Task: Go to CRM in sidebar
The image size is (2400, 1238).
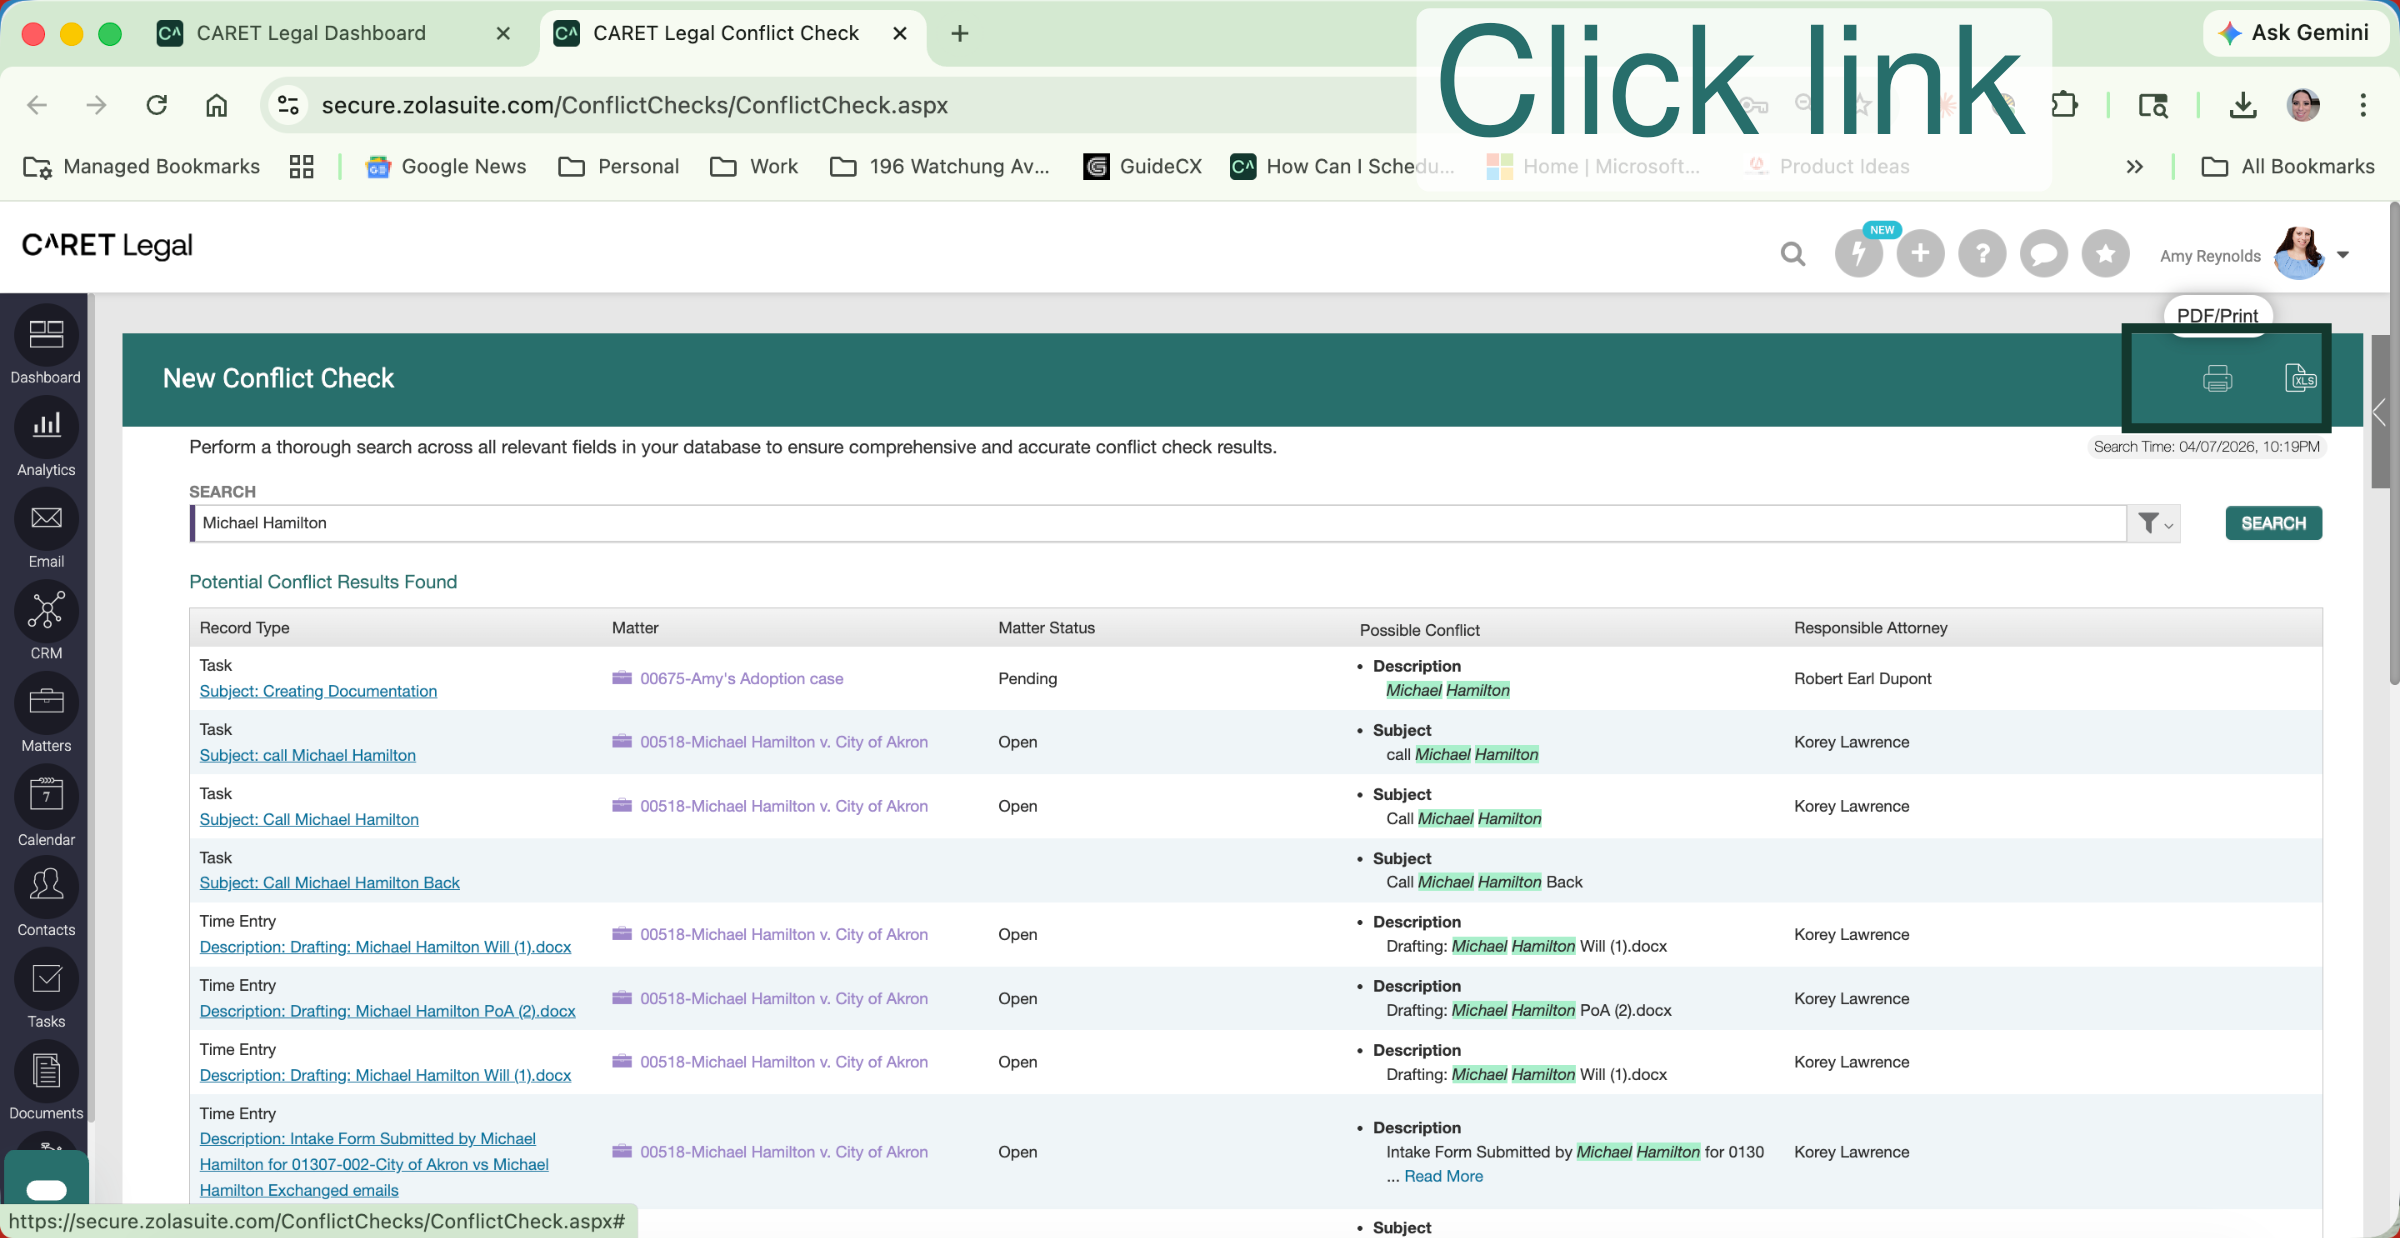Action: coord(46,611)
